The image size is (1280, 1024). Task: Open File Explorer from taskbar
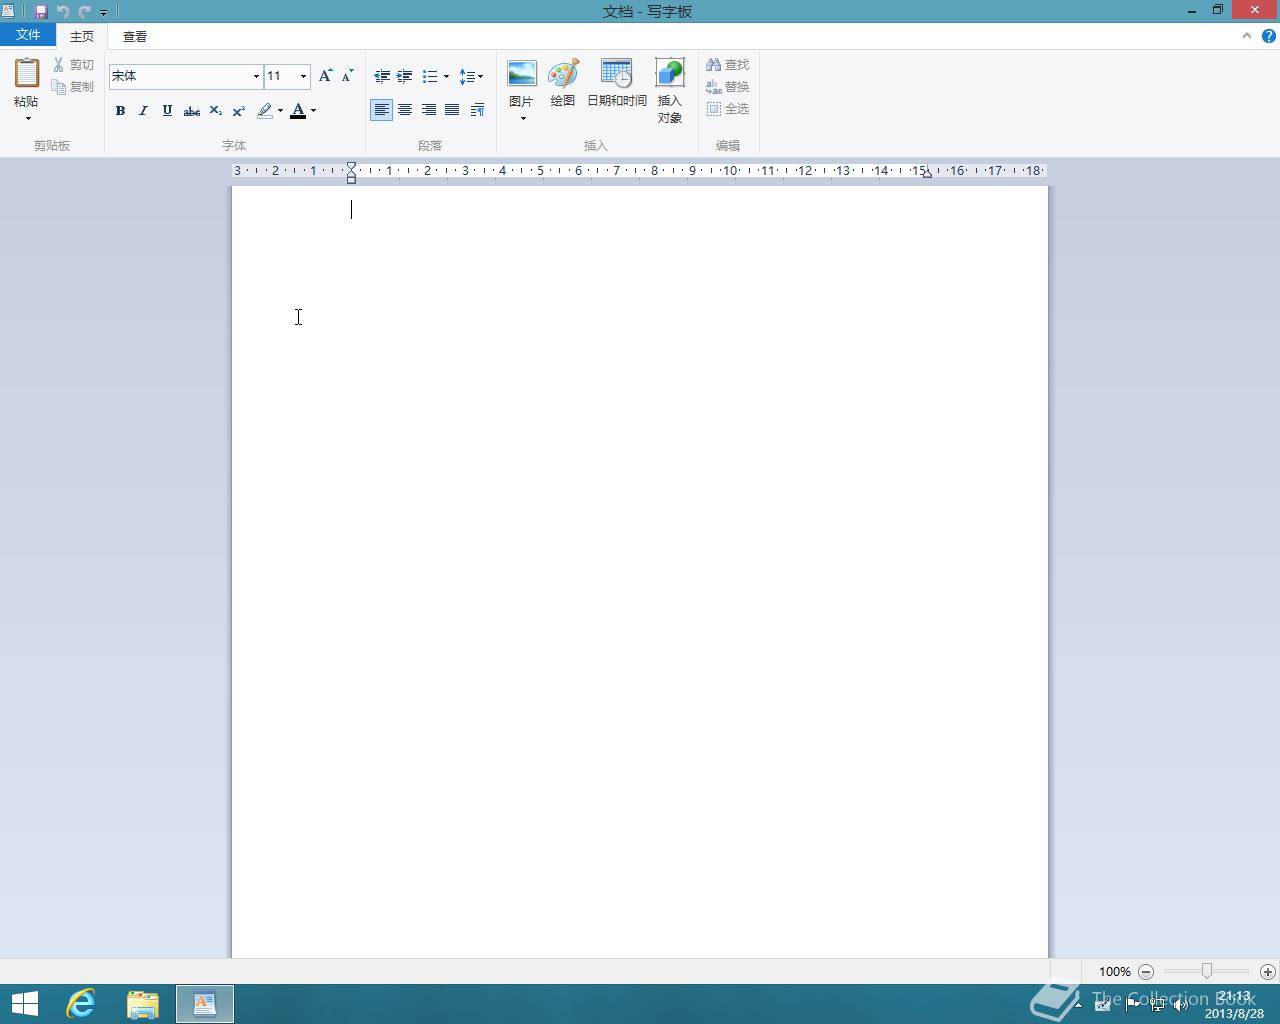(x=143, y=1004)
